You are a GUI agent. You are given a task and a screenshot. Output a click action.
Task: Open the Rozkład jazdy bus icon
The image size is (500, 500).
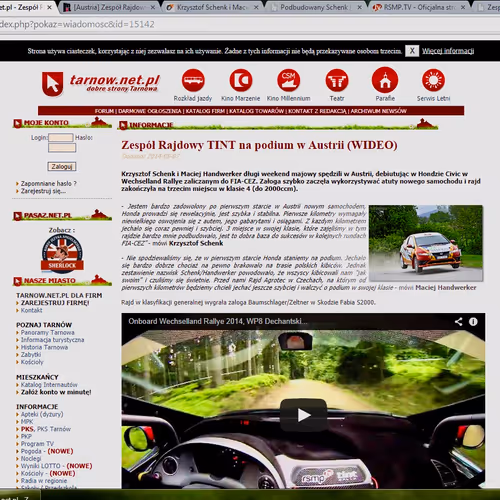point(193,80)
